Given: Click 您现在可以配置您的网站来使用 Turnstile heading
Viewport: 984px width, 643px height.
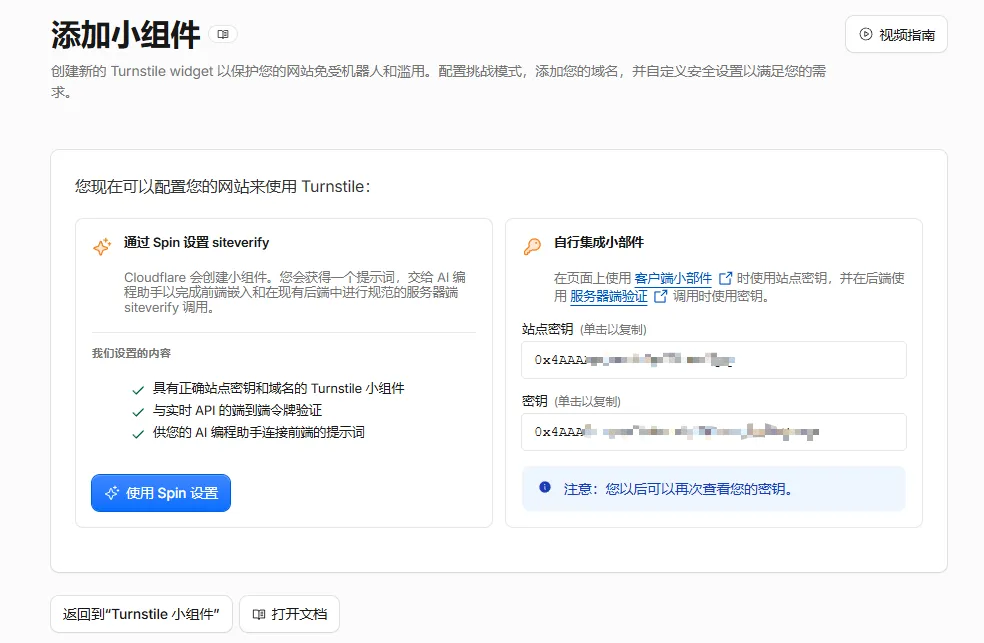Looking at the screenshot, I should (223, 186).
